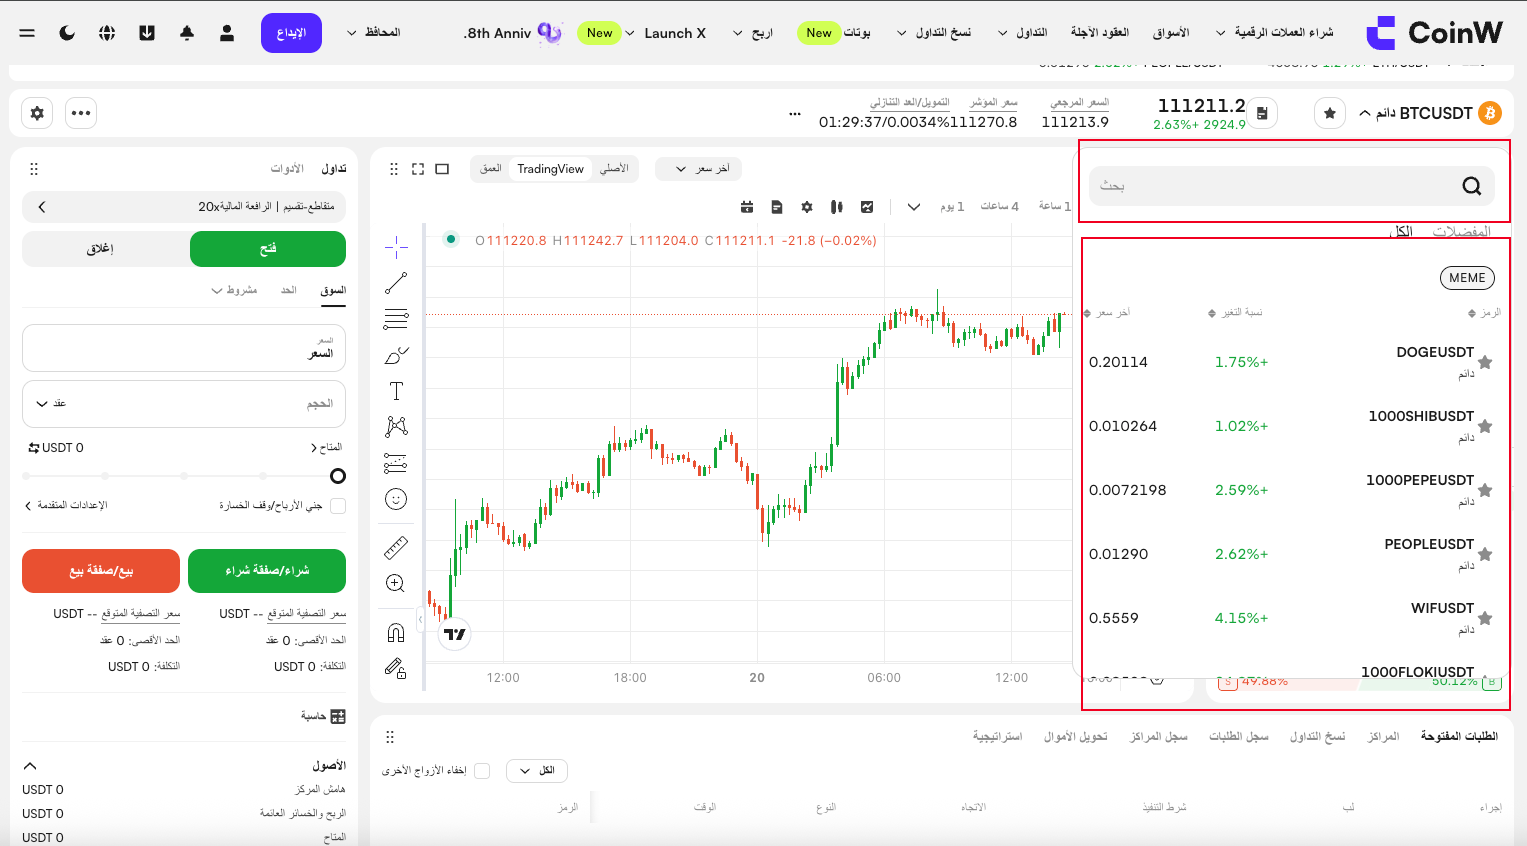Switch to the Close position tab
This screenshot has width=1527, height=846.
click(x=100, y=249)
